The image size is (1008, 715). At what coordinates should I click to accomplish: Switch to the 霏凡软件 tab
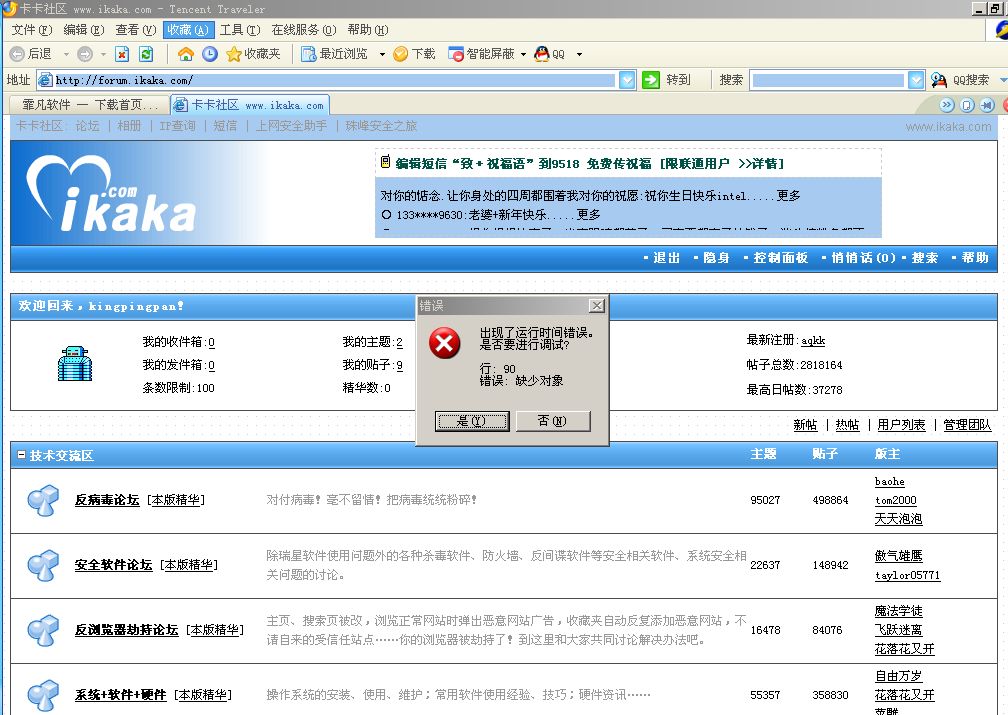coord(88,104)
